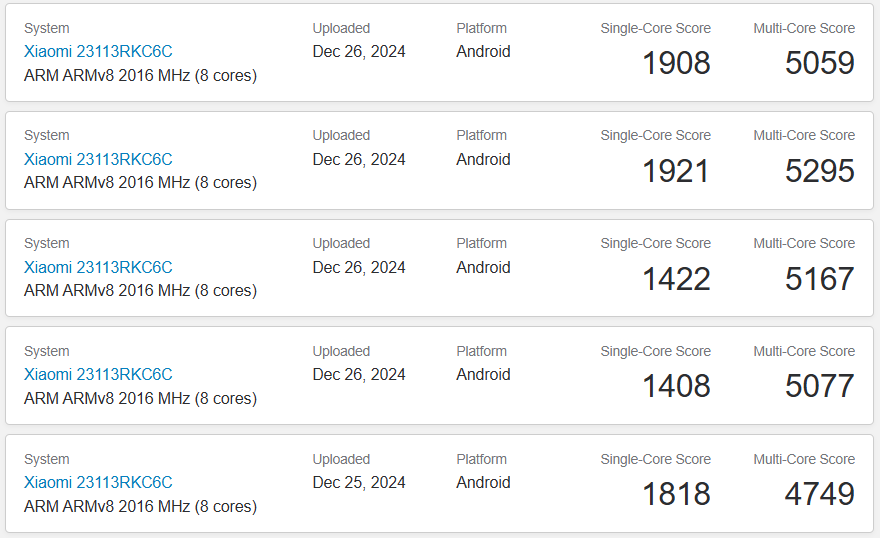Select the single-core score 1408
880x538 pixels.
[x=676, y=386]
